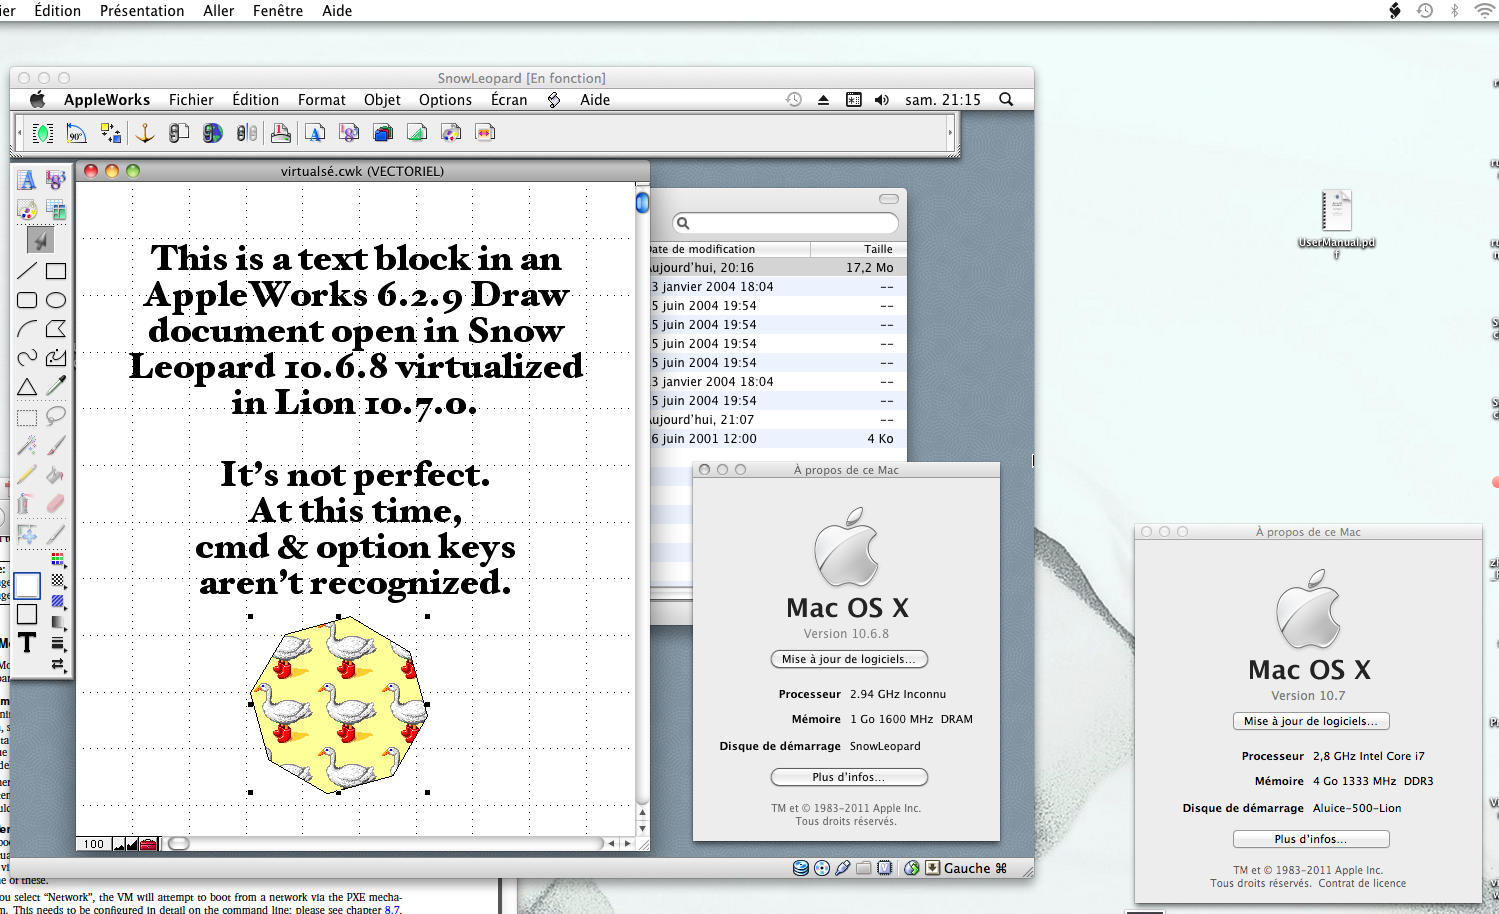Select the Regular Polygon triangle tool

tap(27, 387)
